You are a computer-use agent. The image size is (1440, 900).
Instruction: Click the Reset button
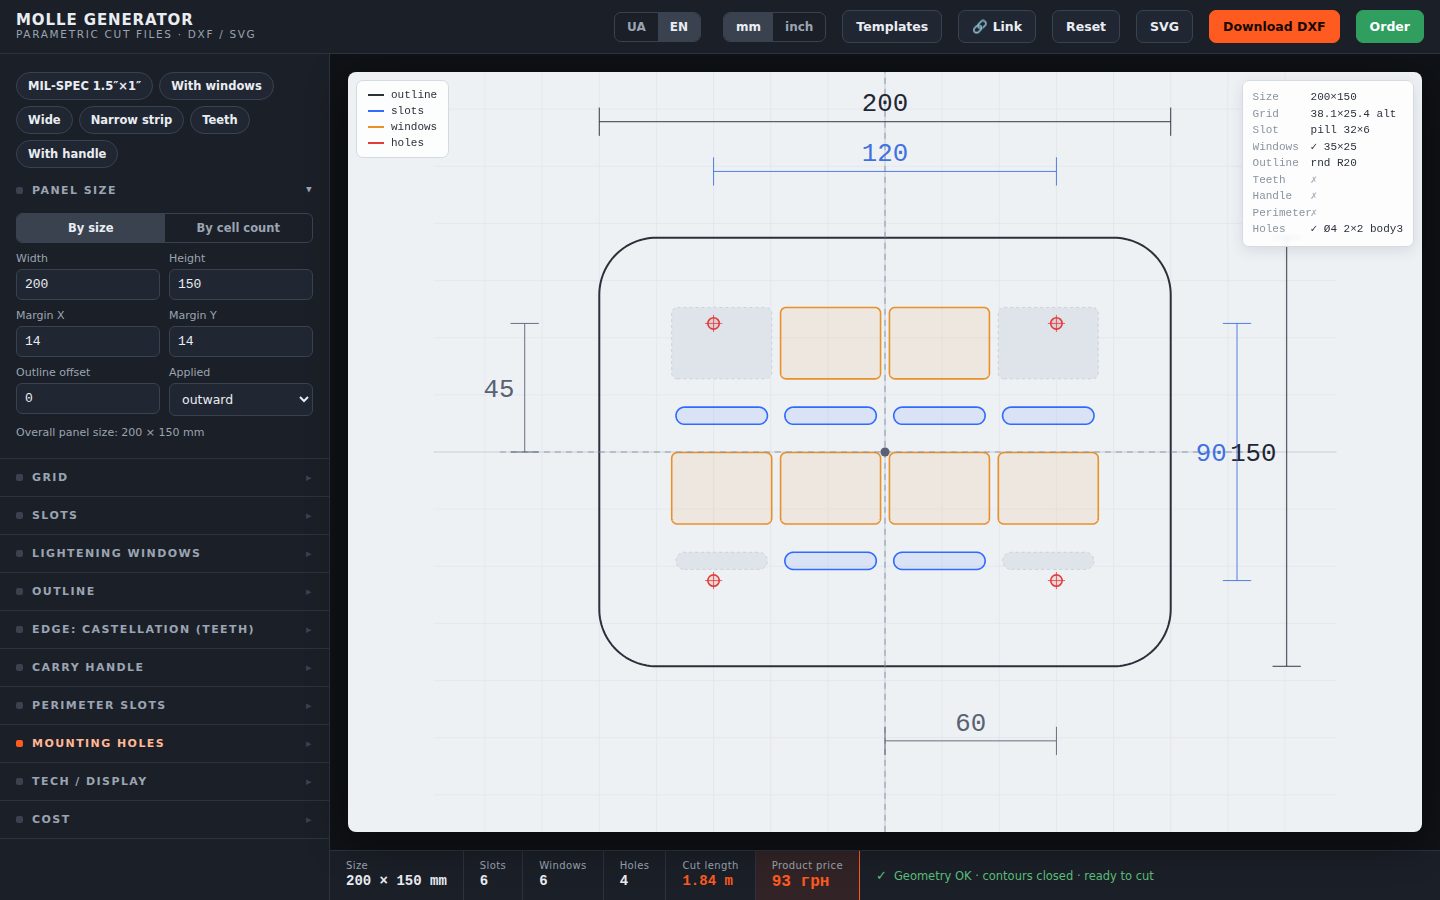tap(1086, 27)
